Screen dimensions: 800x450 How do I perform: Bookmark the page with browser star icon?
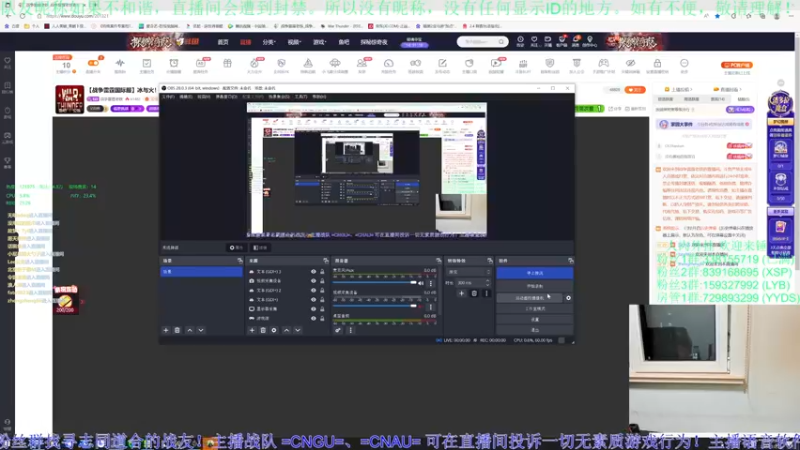717,16
